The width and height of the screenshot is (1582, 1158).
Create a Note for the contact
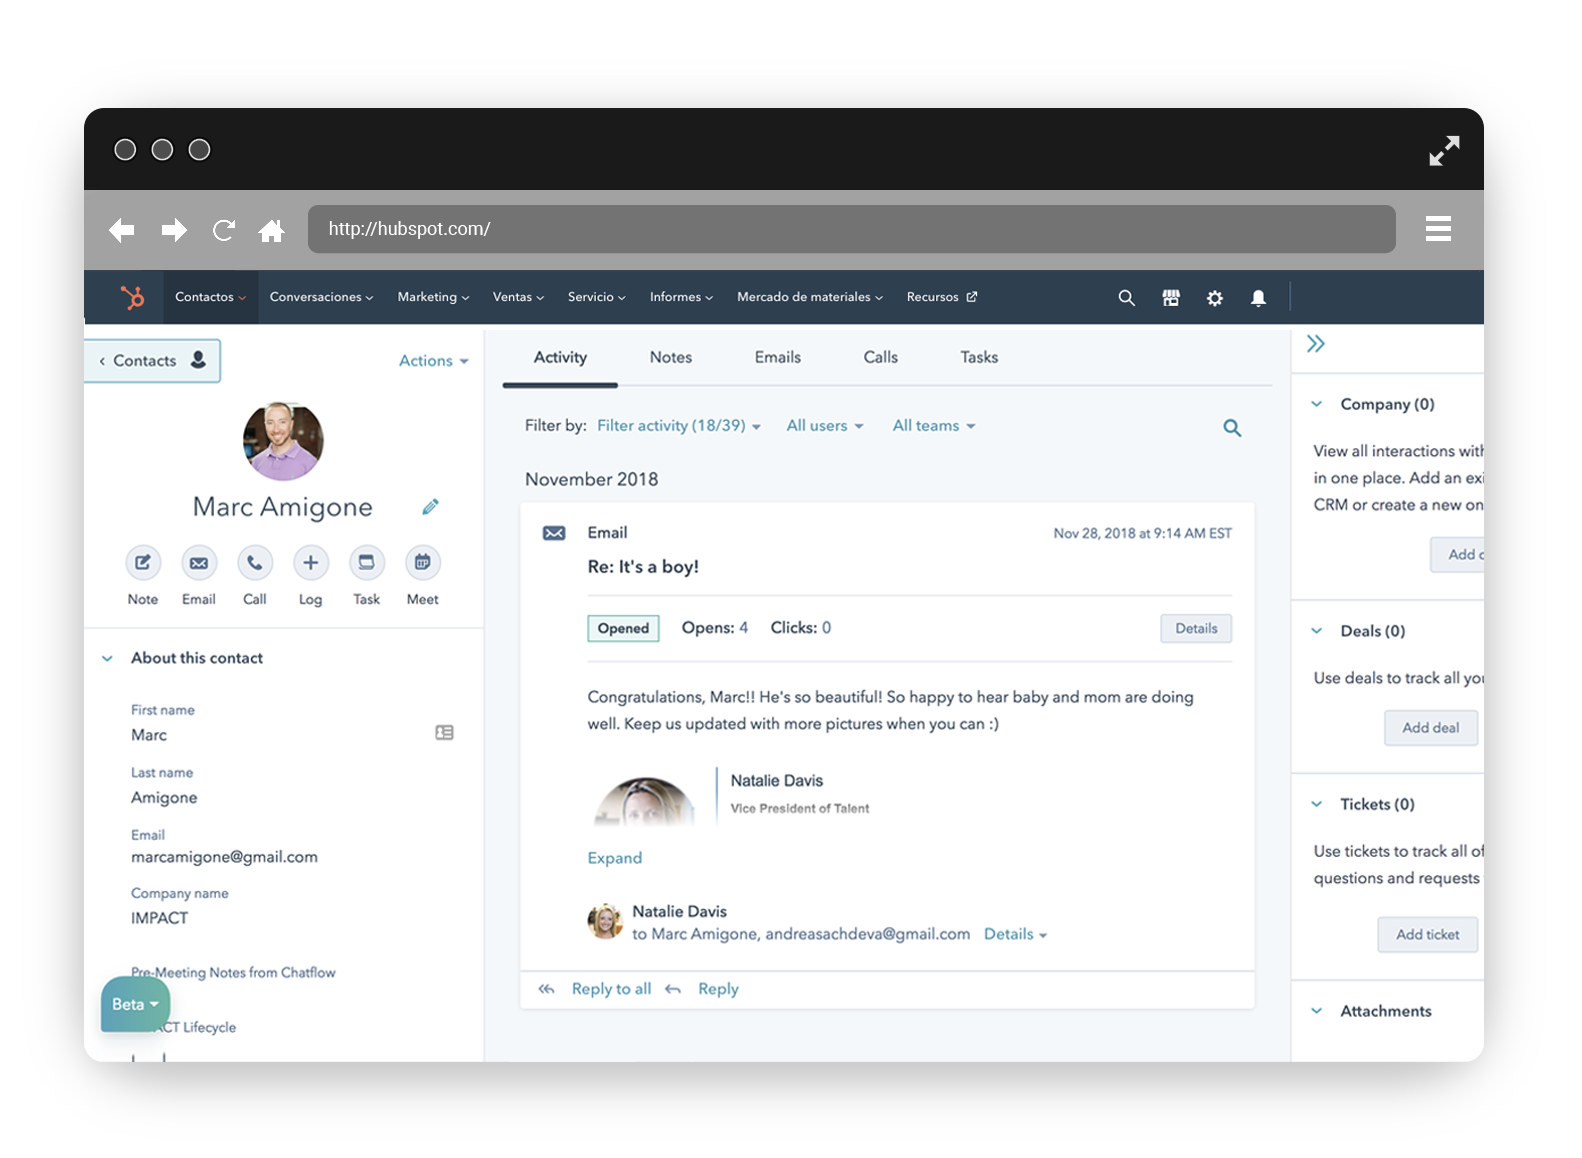click(143, 562)
